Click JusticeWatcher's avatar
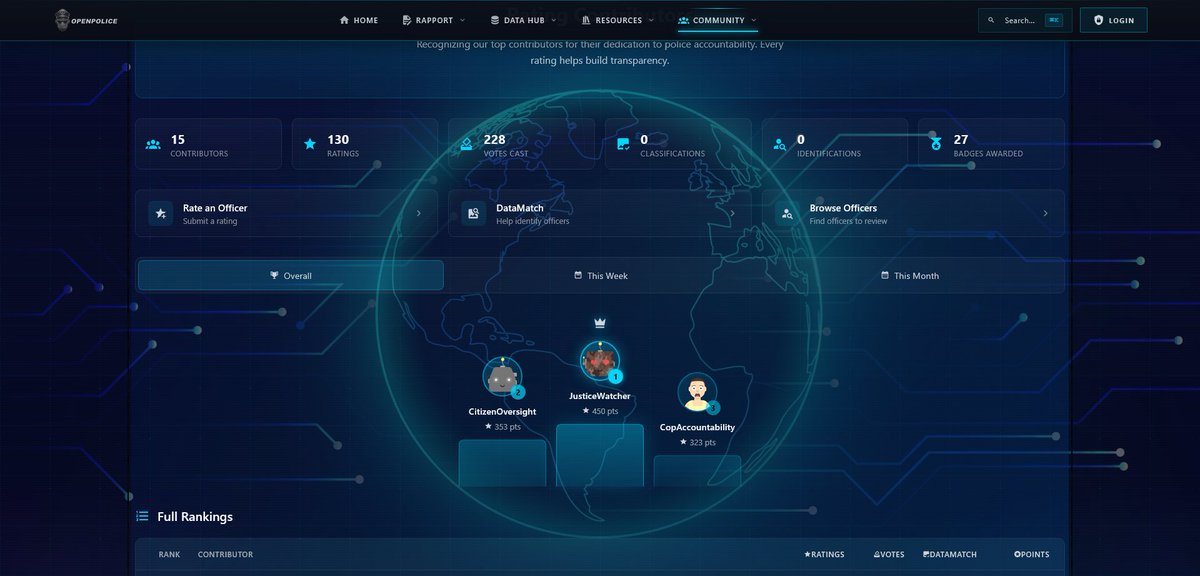This screenshot has height=576, width=1200. pos(599,360)
